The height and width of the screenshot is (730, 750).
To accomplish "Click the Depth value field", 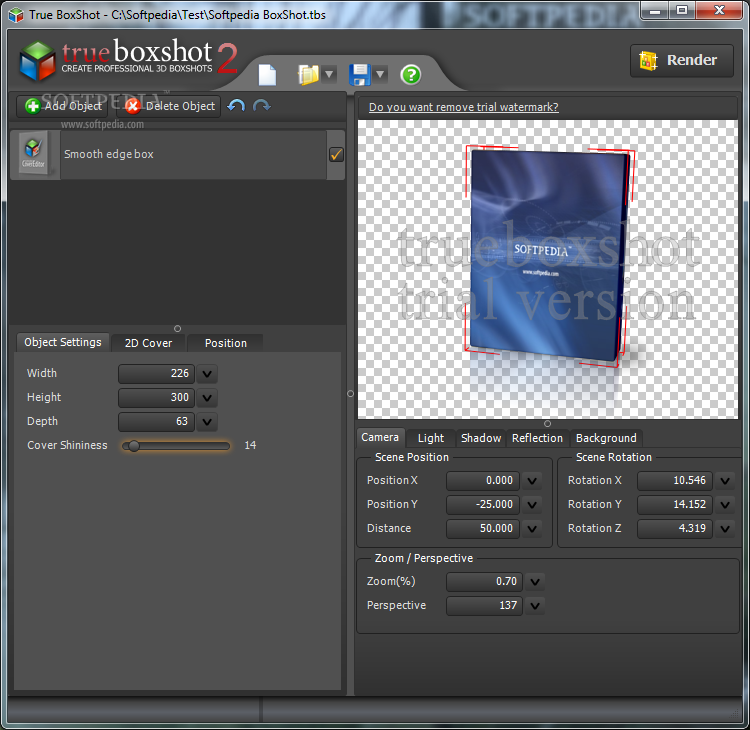I will tap(156, 421).
